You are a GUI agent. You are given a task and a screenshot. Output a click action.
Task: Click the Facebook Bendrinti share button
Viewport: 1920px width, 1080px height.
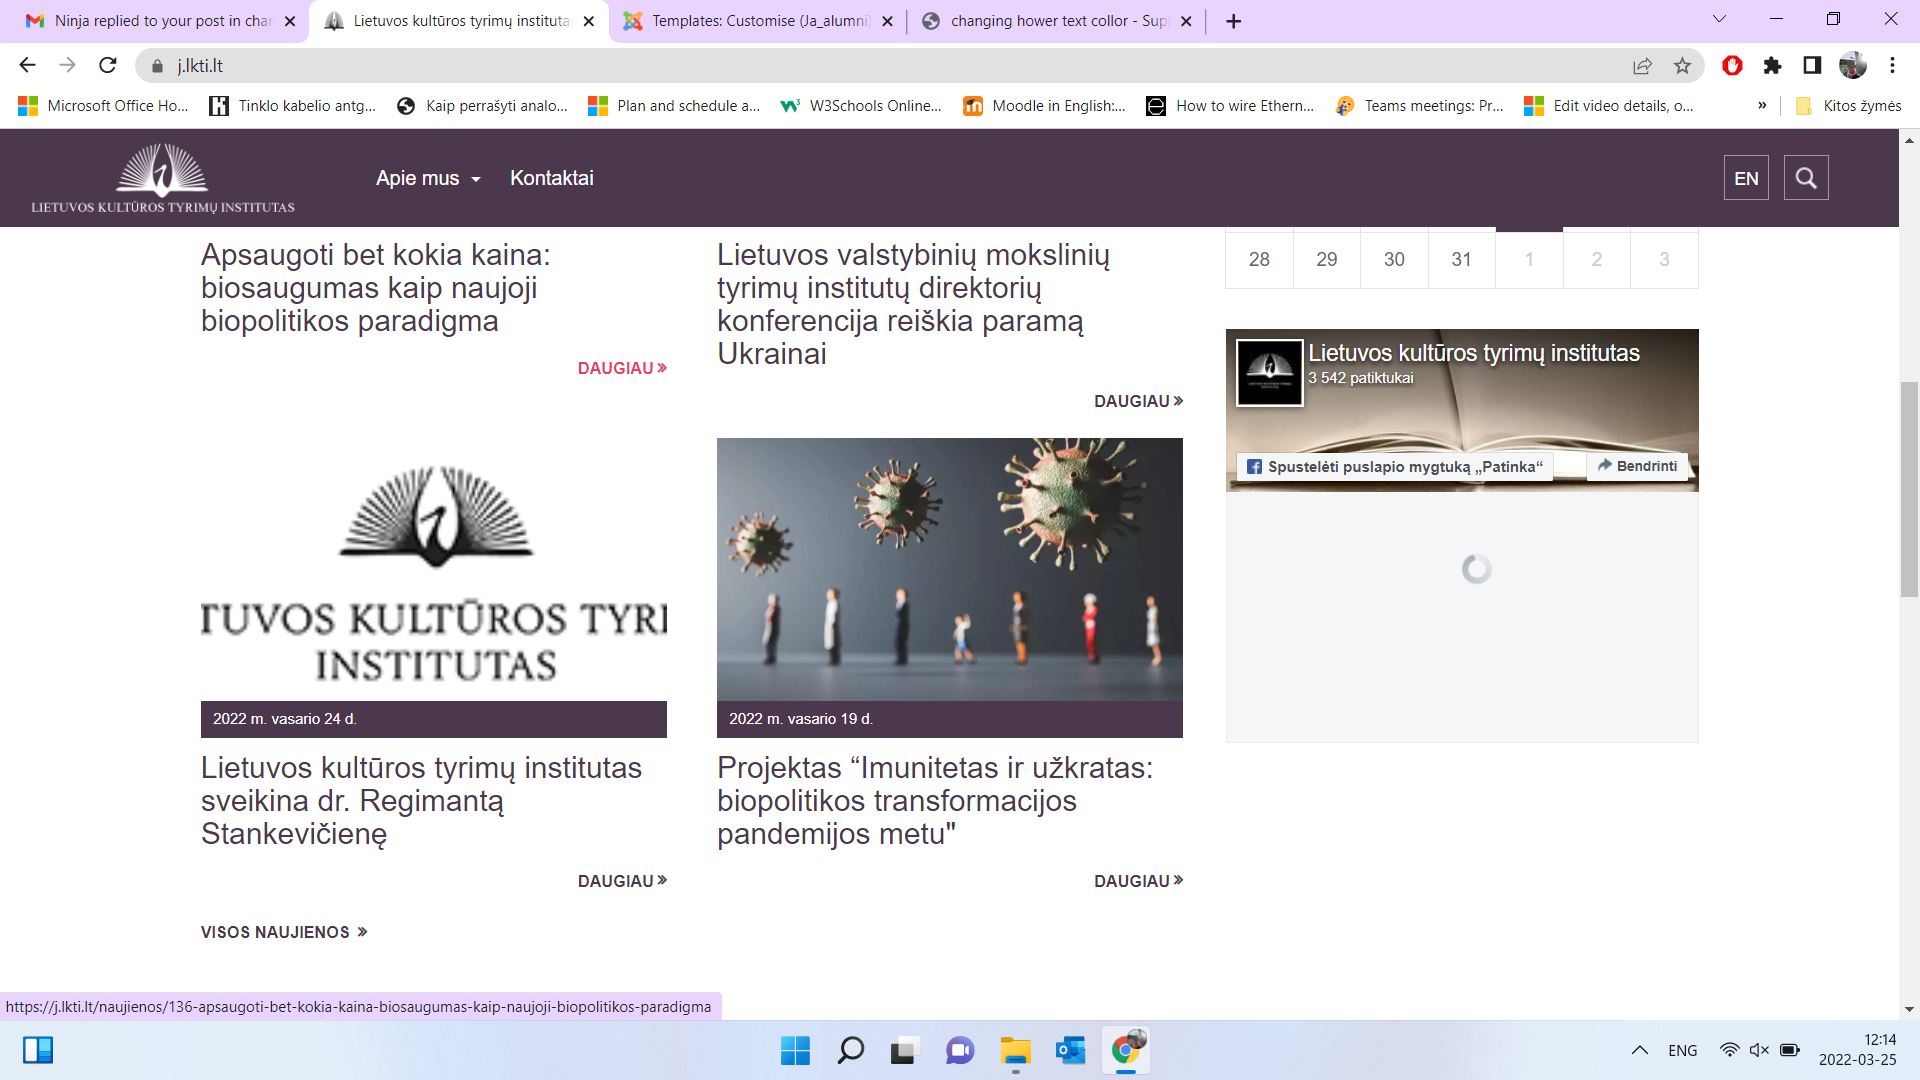(1637, 466)
